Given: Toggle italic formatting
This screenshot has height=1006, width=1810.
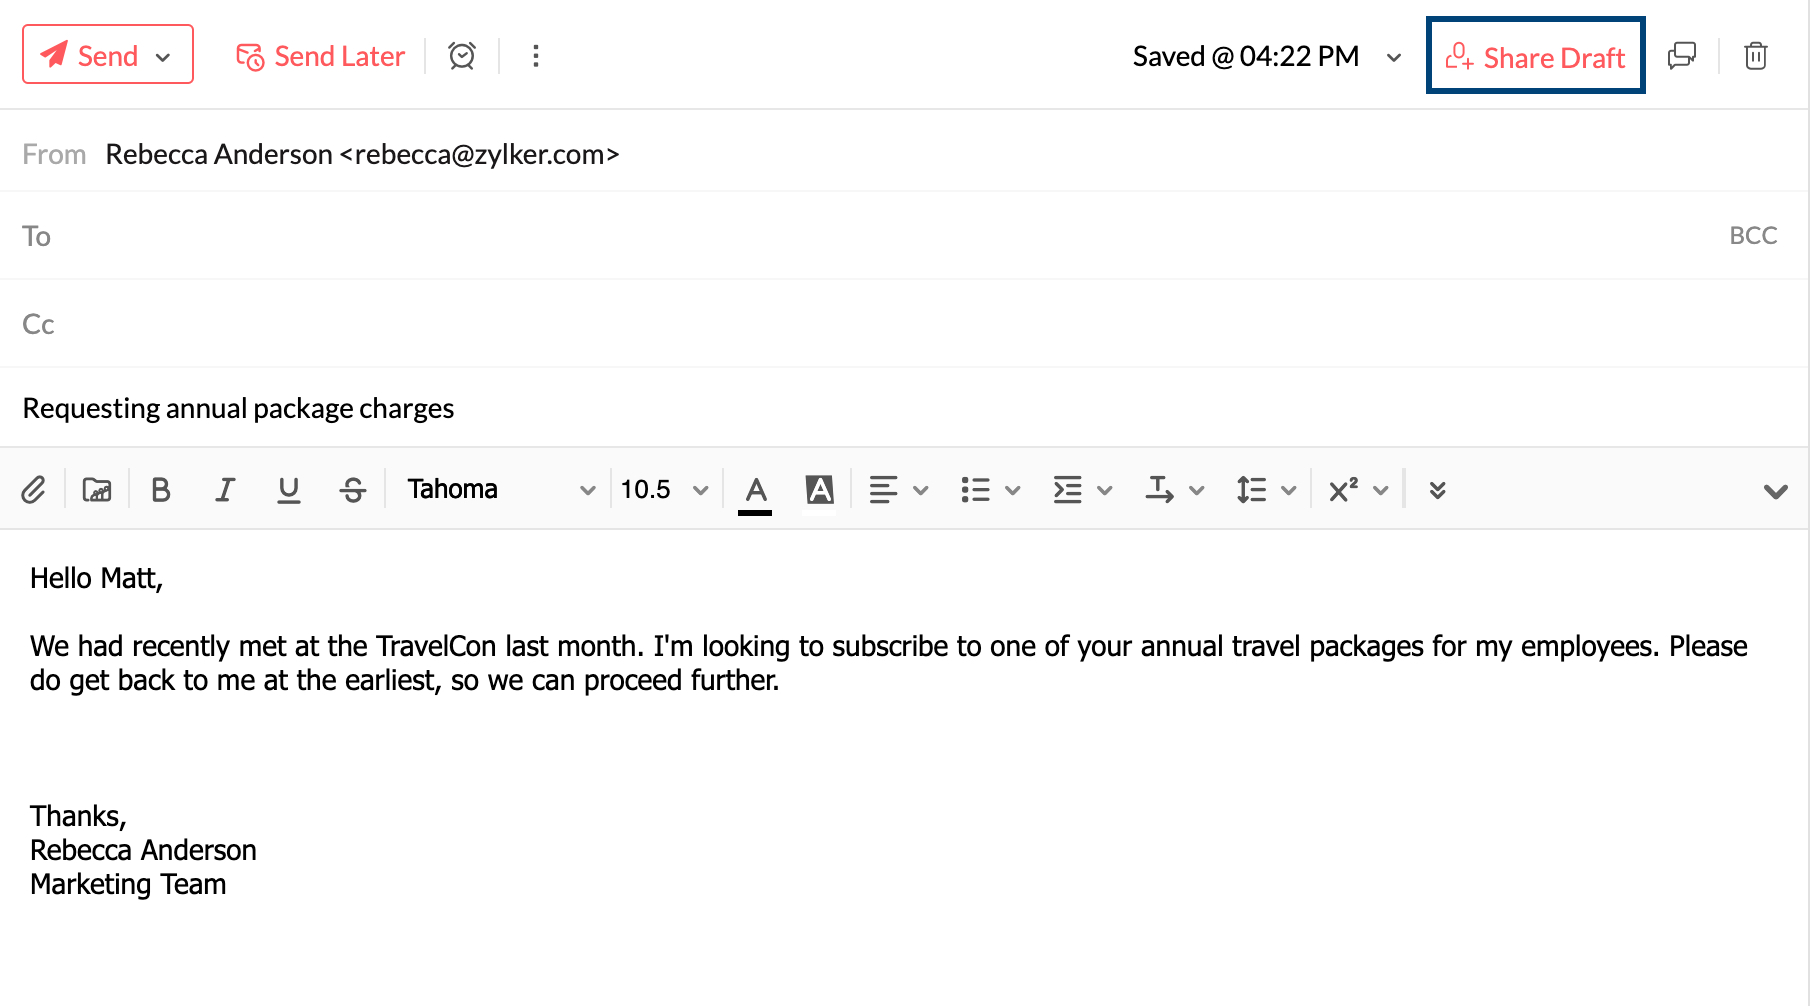Looking at the screenshot, I should [225, 489].
